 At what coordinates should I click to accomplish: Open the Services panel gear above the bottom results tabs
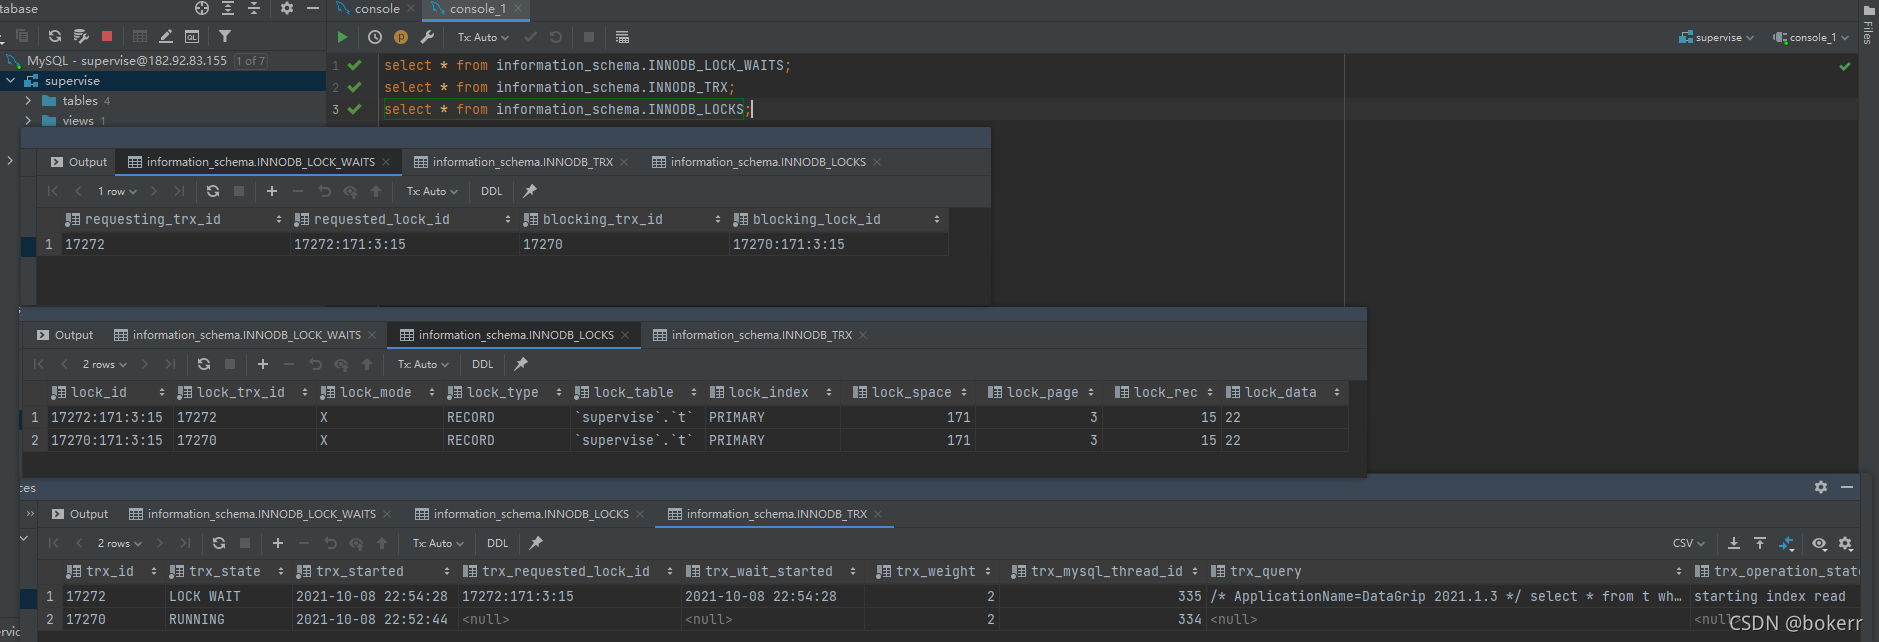point(1821,487)
